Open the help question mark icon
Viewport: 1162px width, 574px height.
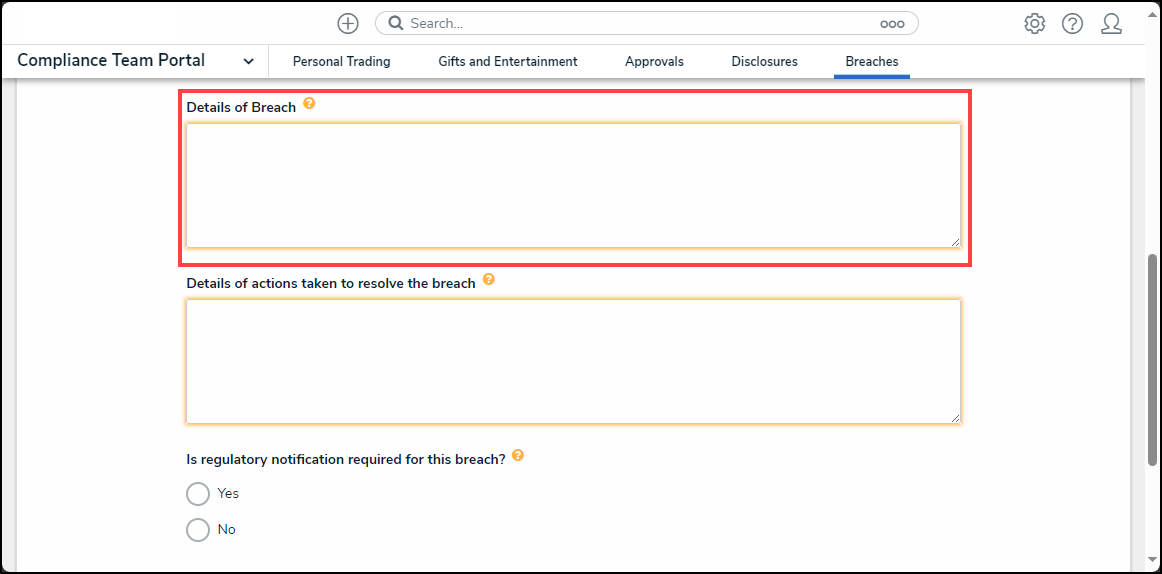1072,24
